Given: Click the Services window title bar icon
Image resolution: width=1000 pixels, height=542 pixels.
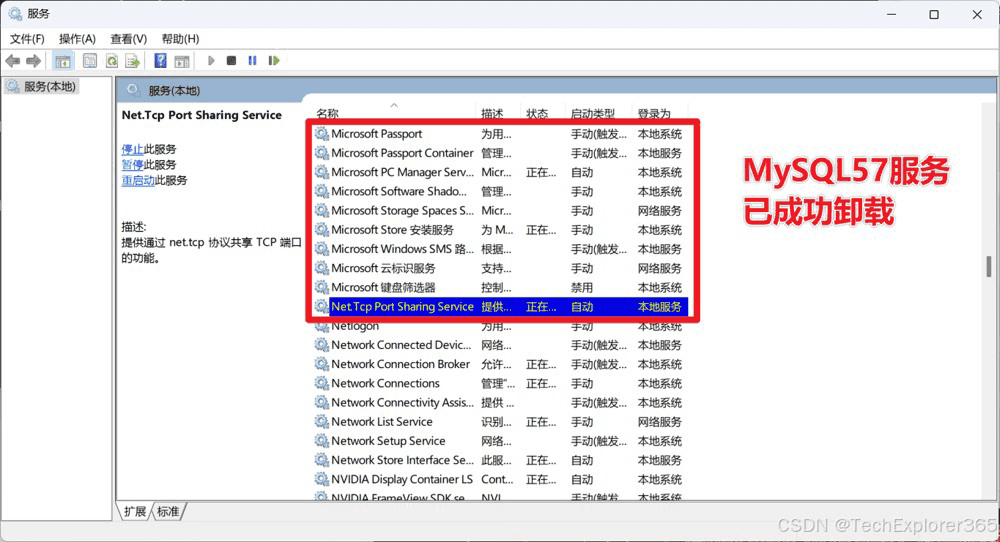Looking at the screenshot, I should tap(15, 14).
